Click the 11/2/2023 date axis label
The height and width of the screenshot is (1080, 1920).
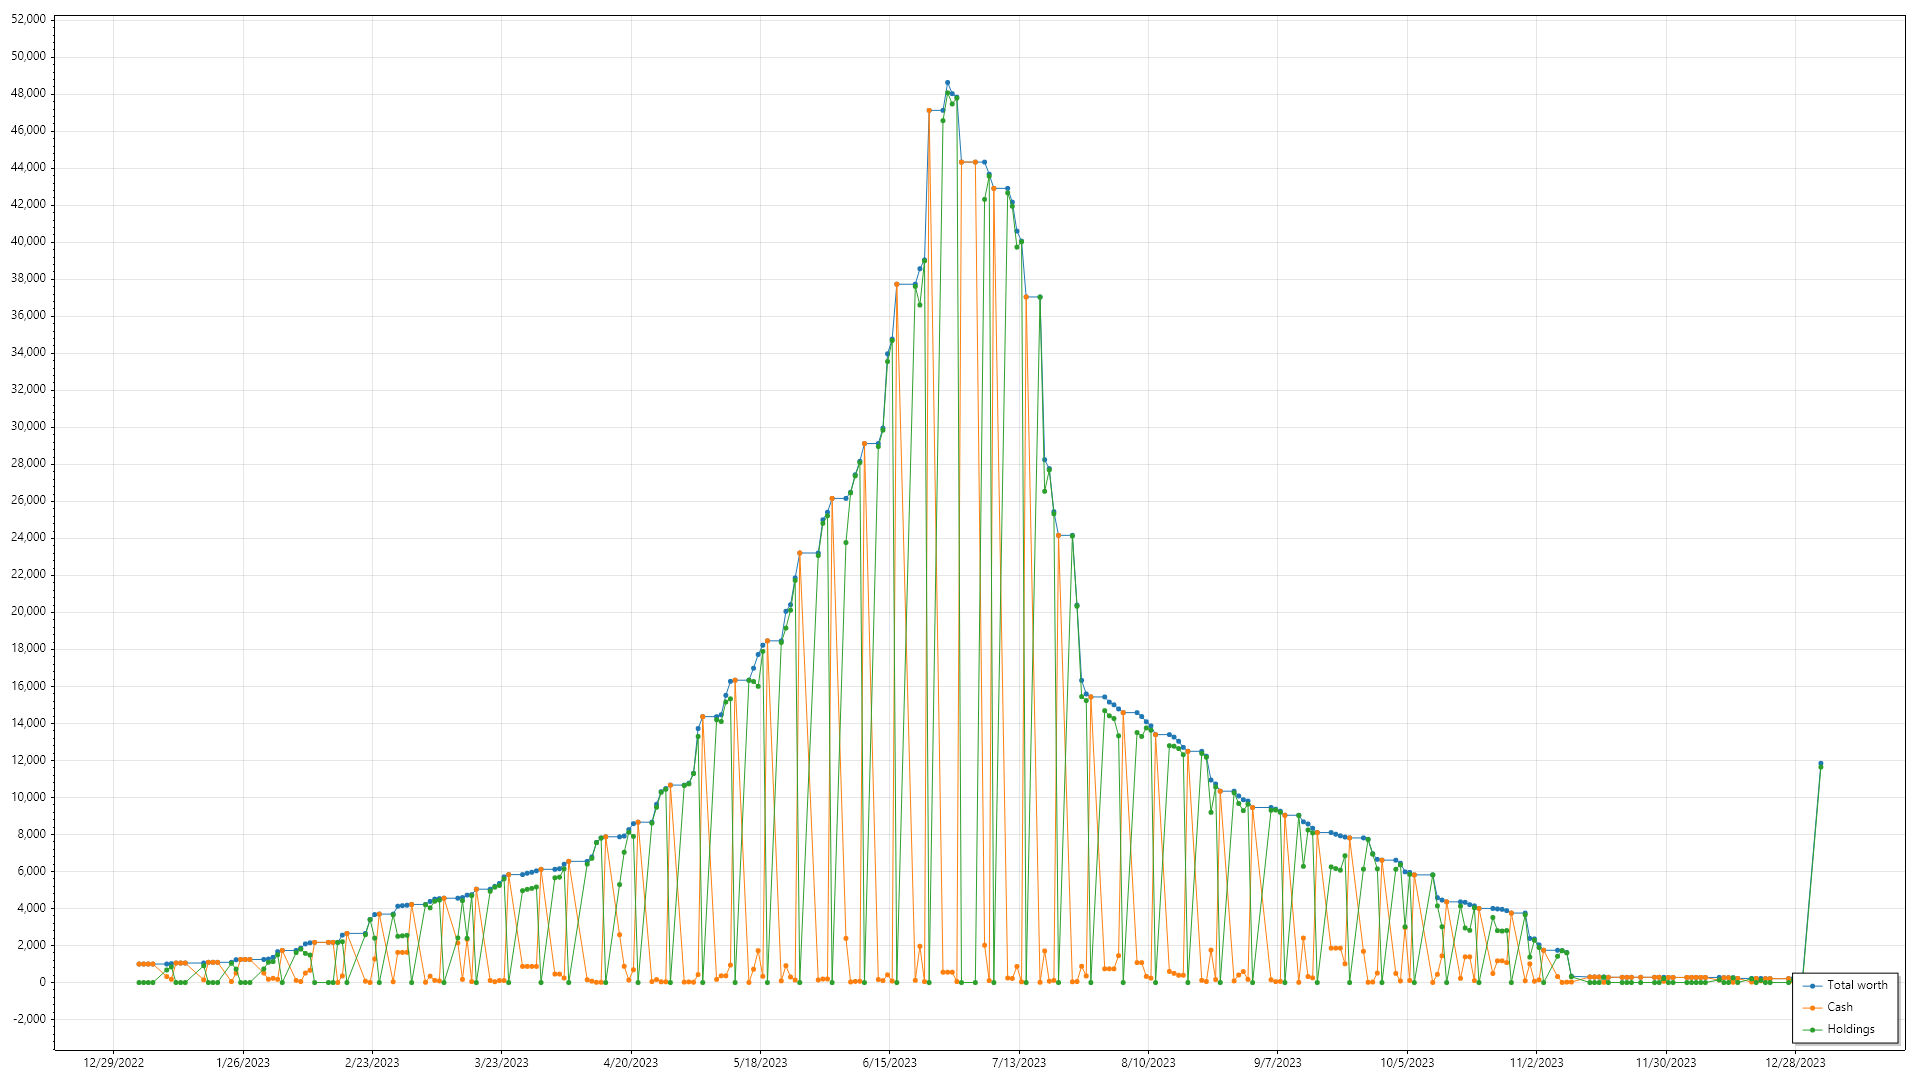[x=1537, y=1063]
